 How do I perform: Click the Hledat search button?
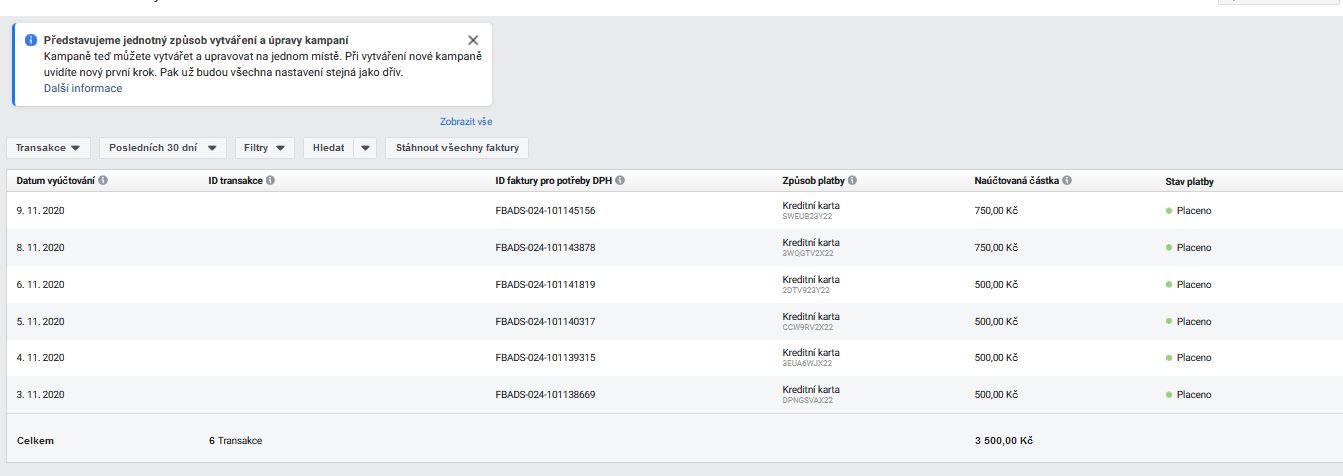(x=328, y=148)
